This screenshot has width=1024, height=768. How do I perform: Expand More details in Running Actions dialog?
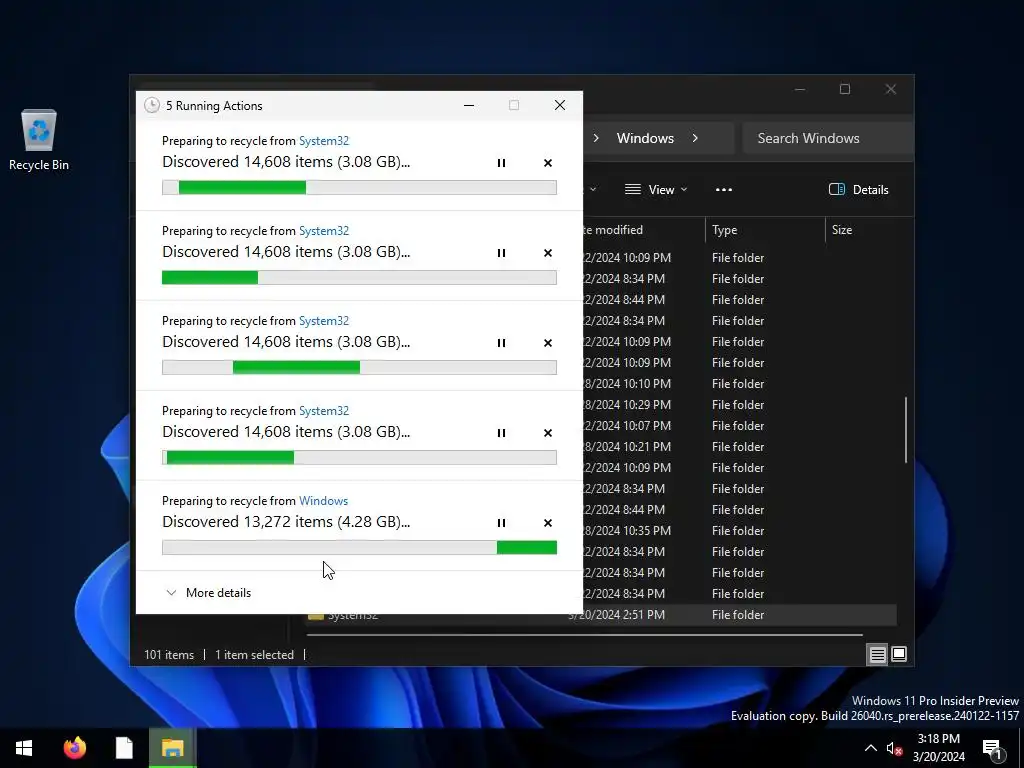click(x=208, y=593)
